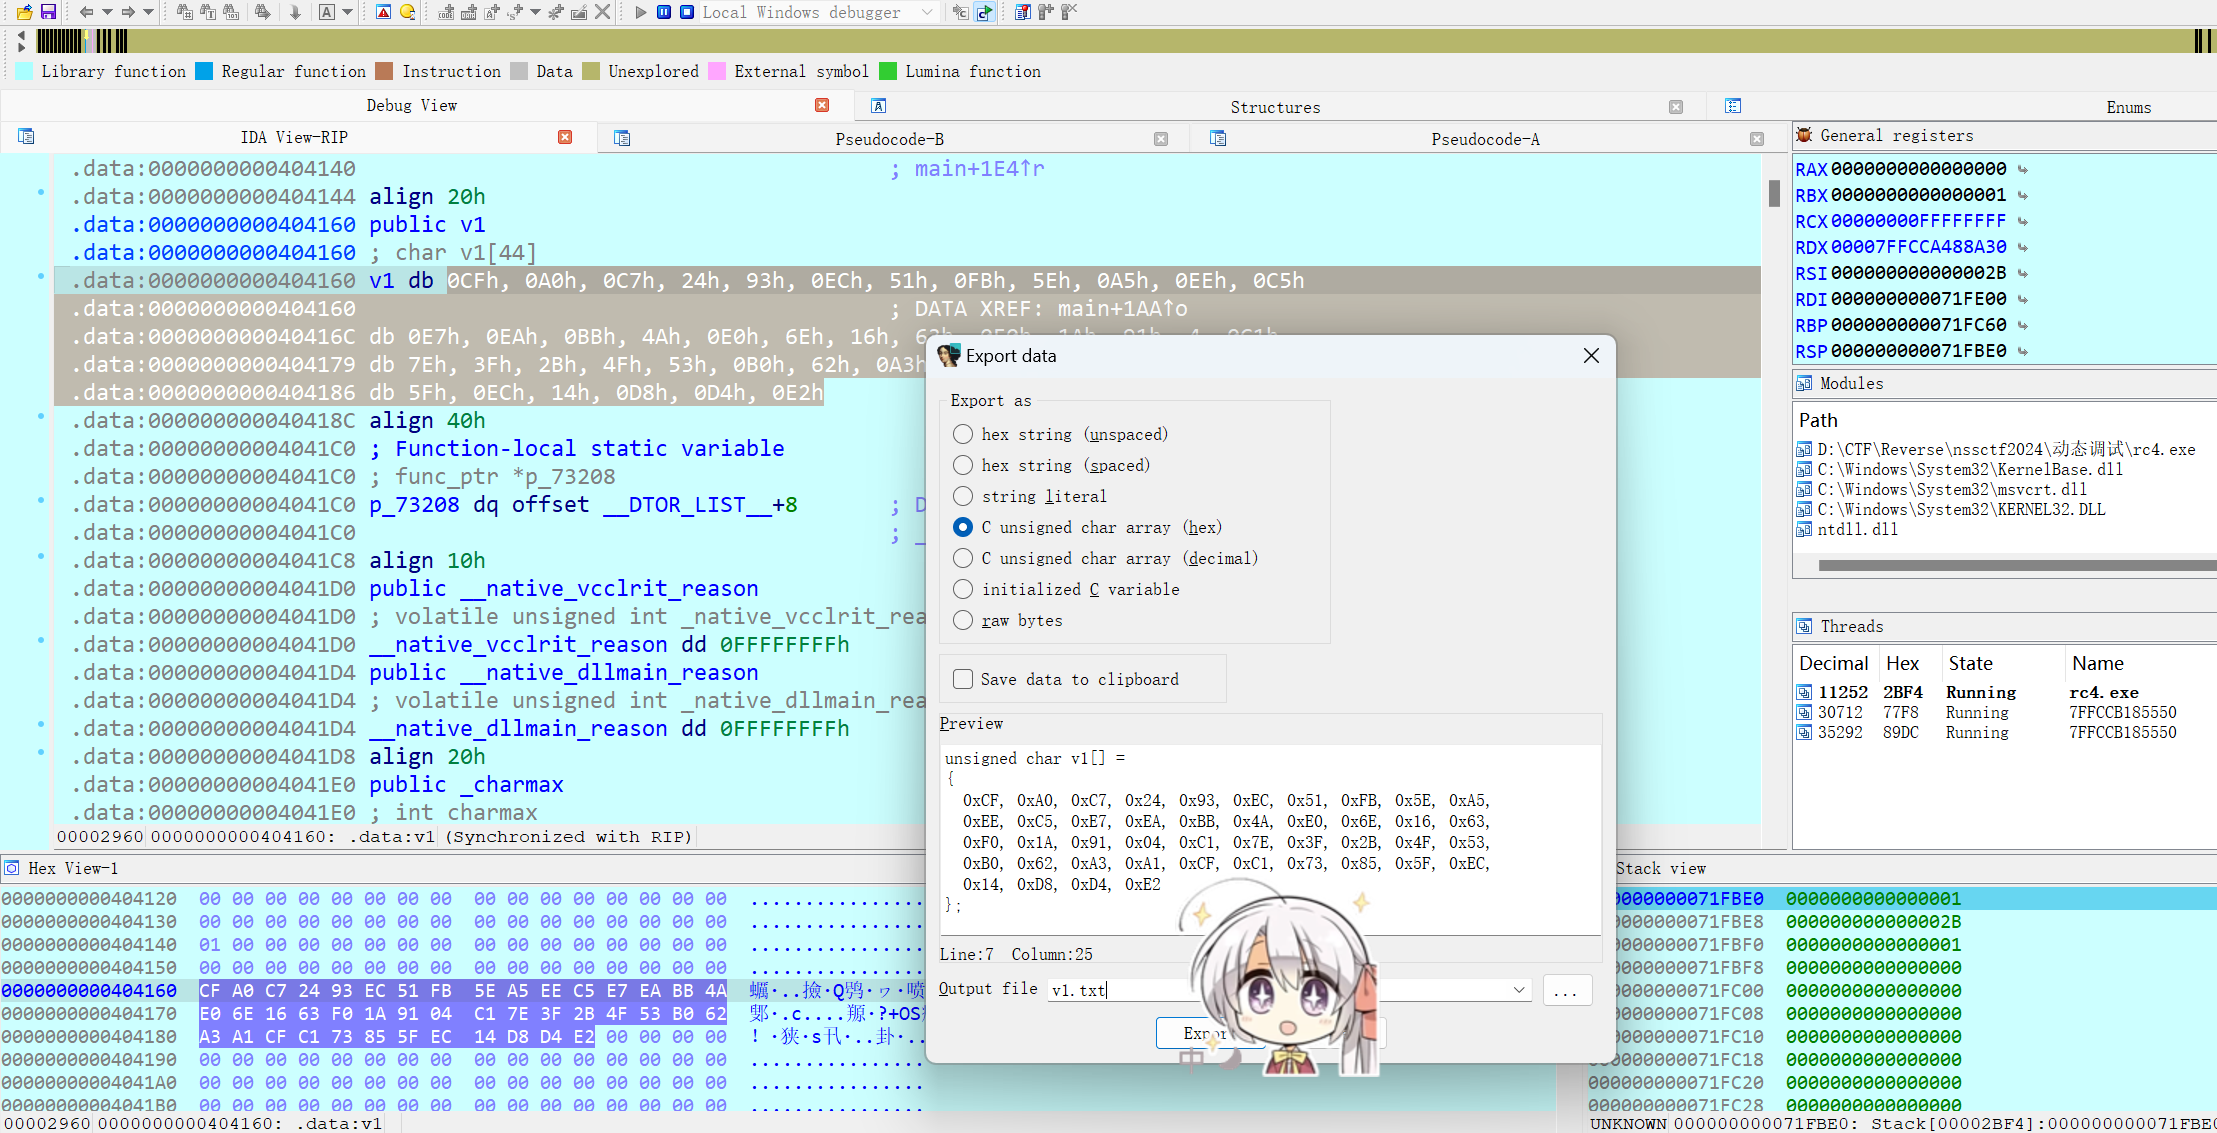The width and height of the screenshot is (2217, 1133).
Task: Click the yellow circle Lumina toolbar icon
Action: pos(407,12)
